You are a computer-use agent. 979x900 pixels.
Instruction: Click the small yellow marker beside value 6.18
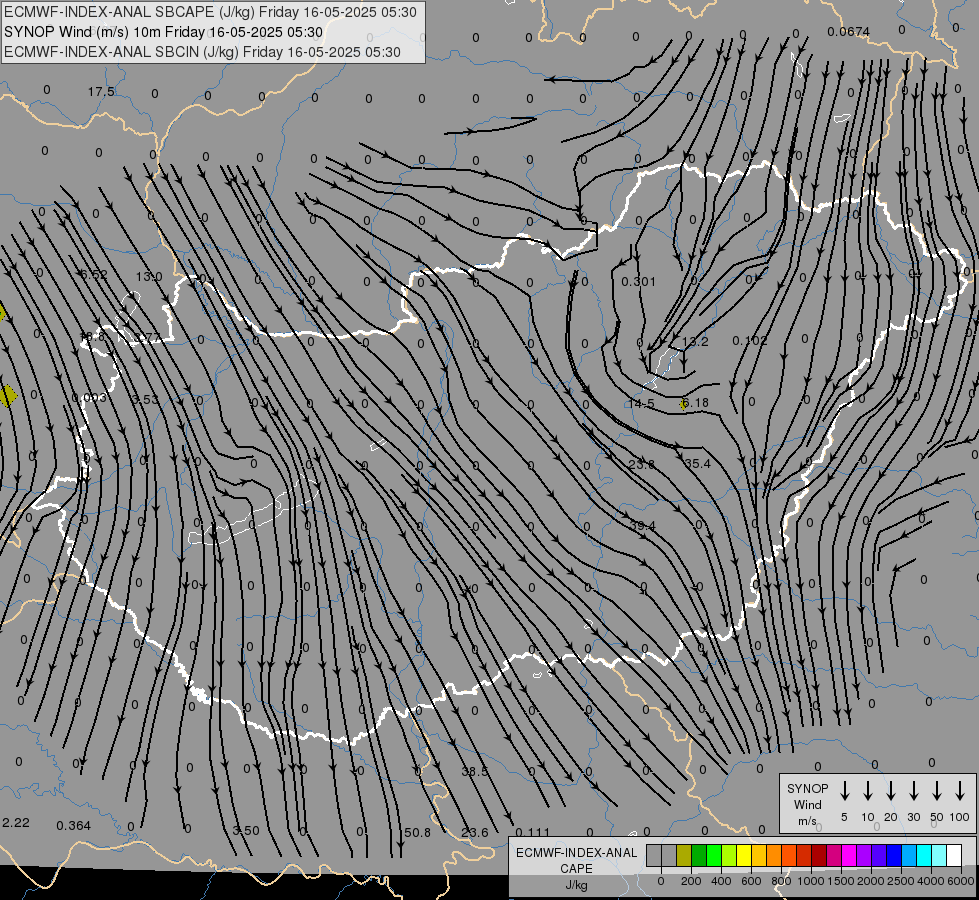683,405
